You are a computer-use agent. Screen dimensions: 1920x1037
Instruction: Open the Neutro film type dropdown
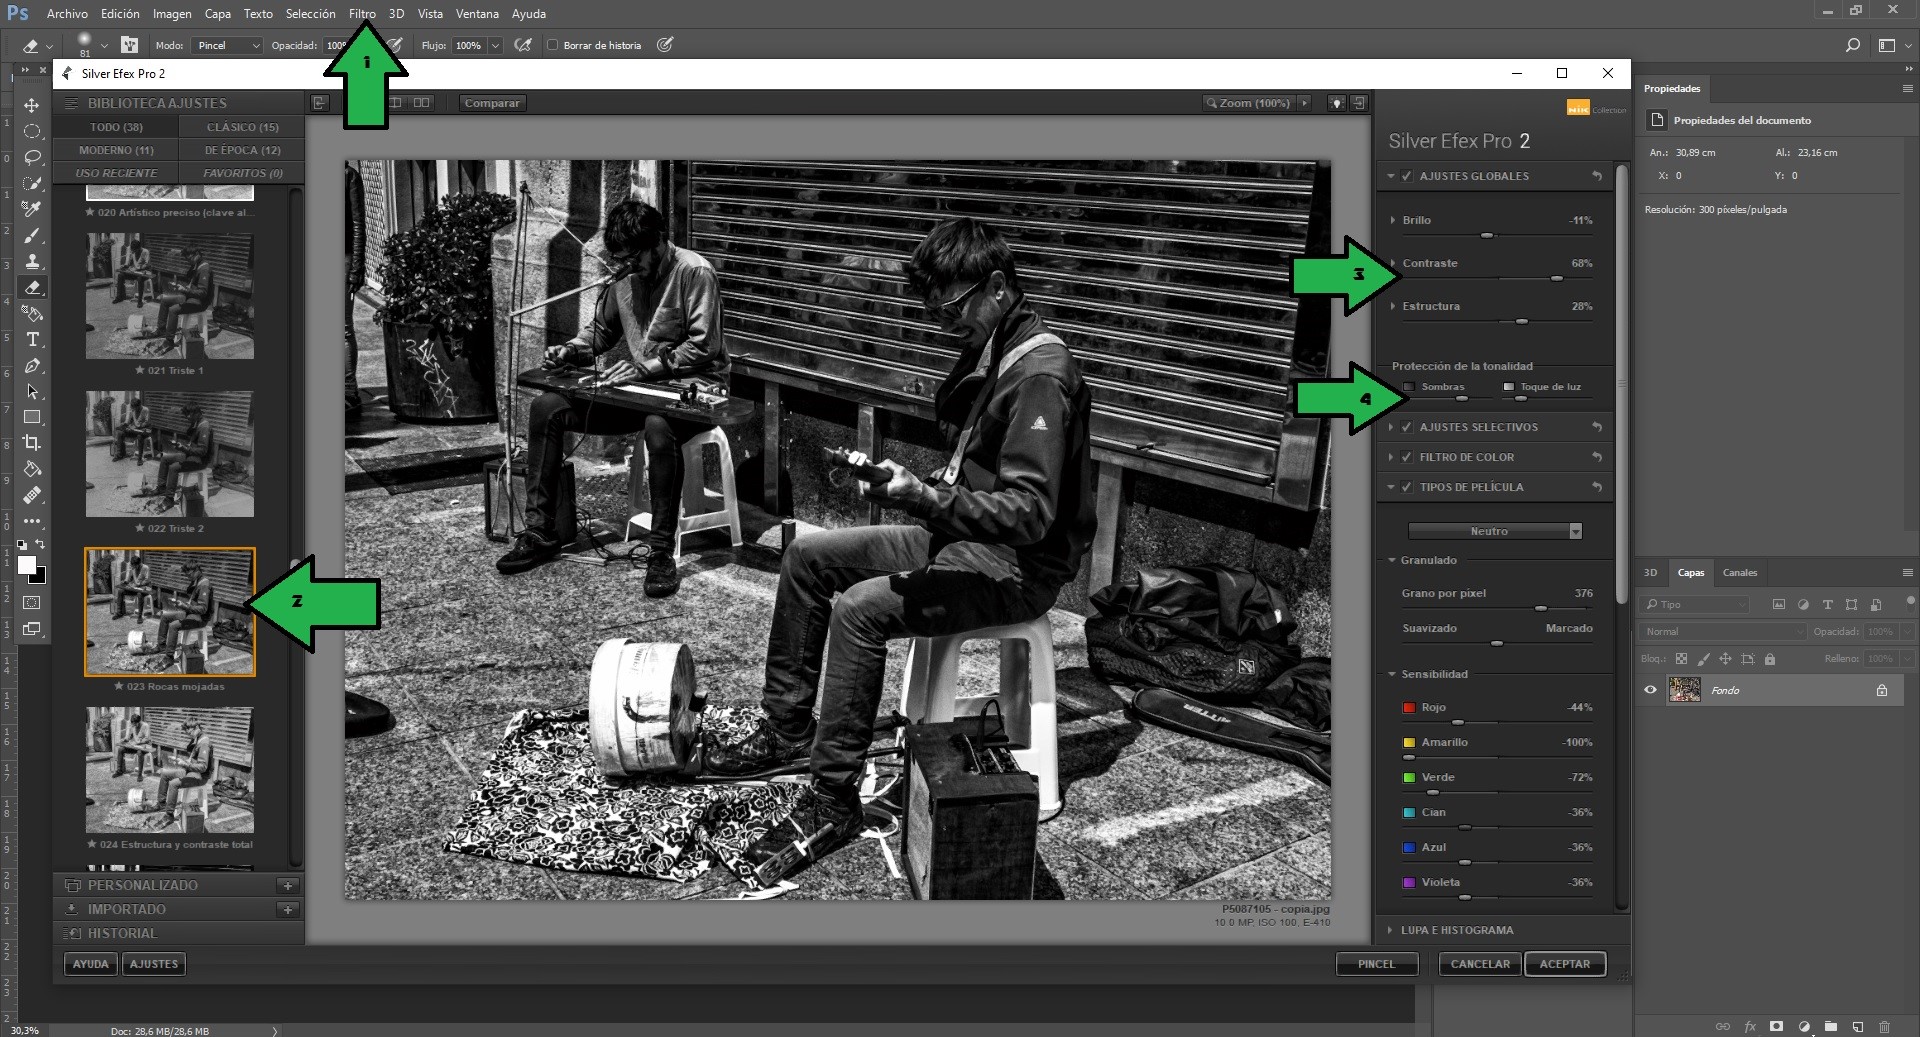(x=1495, y=531)
